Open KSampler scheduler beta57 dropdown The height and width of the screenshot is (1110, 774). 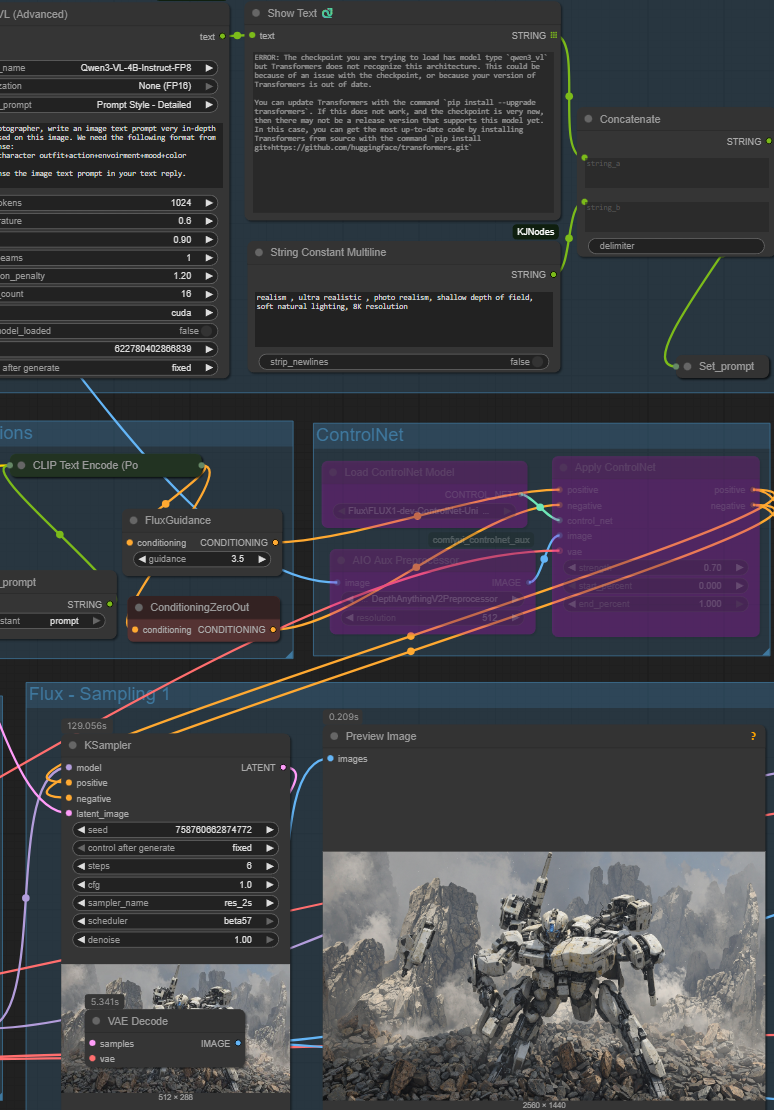[x=175, y=921]
